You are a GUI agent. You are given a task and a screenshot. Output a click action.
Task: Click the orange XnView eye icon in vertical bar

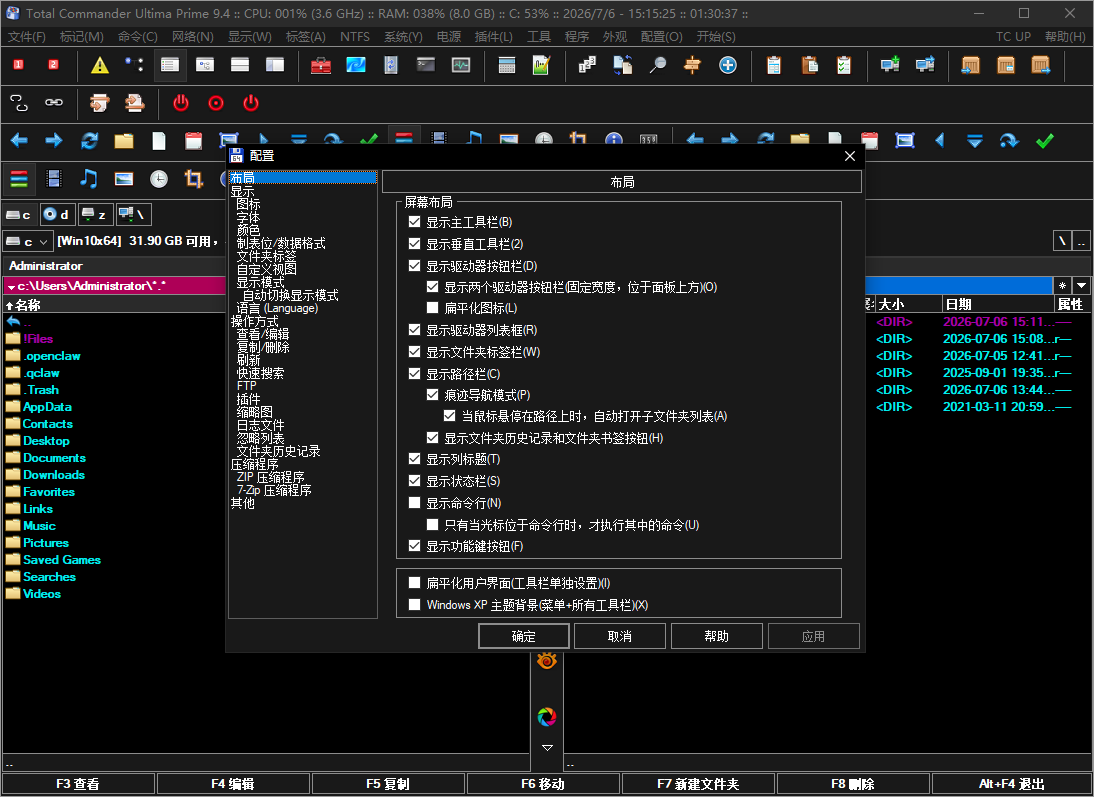(547, 660)
